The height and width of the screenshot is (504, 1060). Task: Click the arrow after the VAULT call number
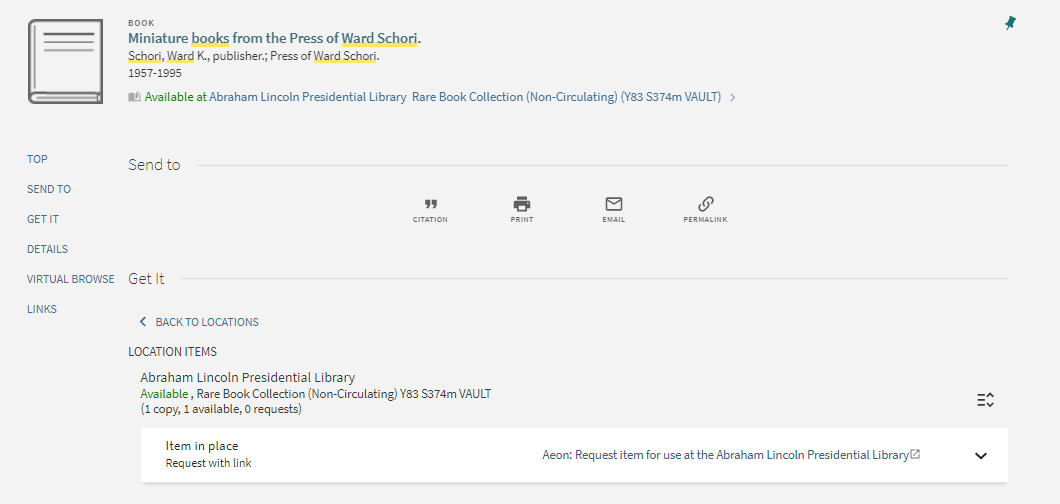pos(733,98)
